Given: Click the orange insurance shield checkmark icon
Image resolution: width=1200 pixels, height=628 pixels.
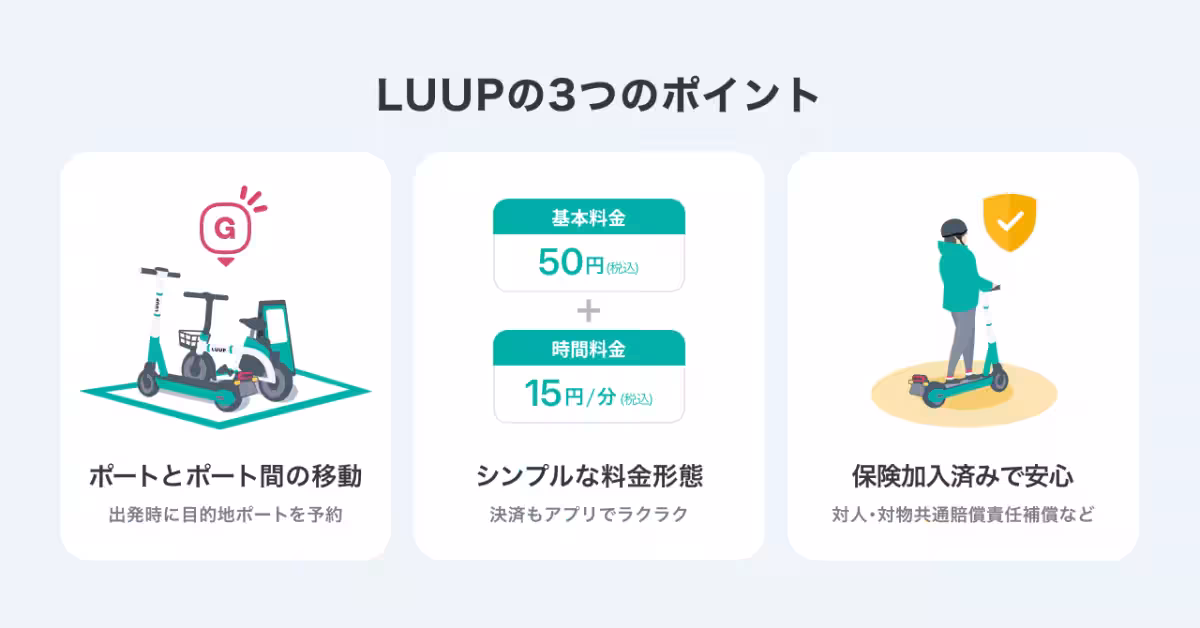Looking at the screenshot, I should pos(1010,222).
